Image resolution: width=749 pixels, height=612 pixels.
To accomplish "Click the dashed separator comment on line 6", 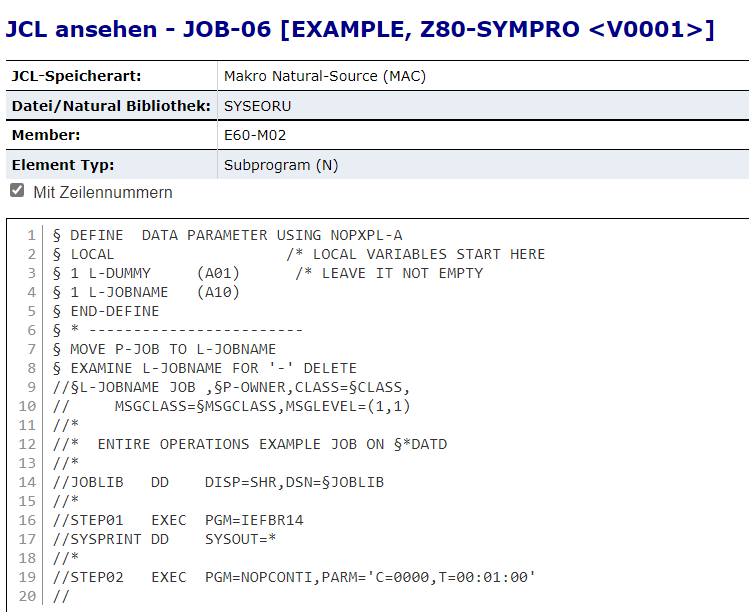I will [x=177, y=330].
